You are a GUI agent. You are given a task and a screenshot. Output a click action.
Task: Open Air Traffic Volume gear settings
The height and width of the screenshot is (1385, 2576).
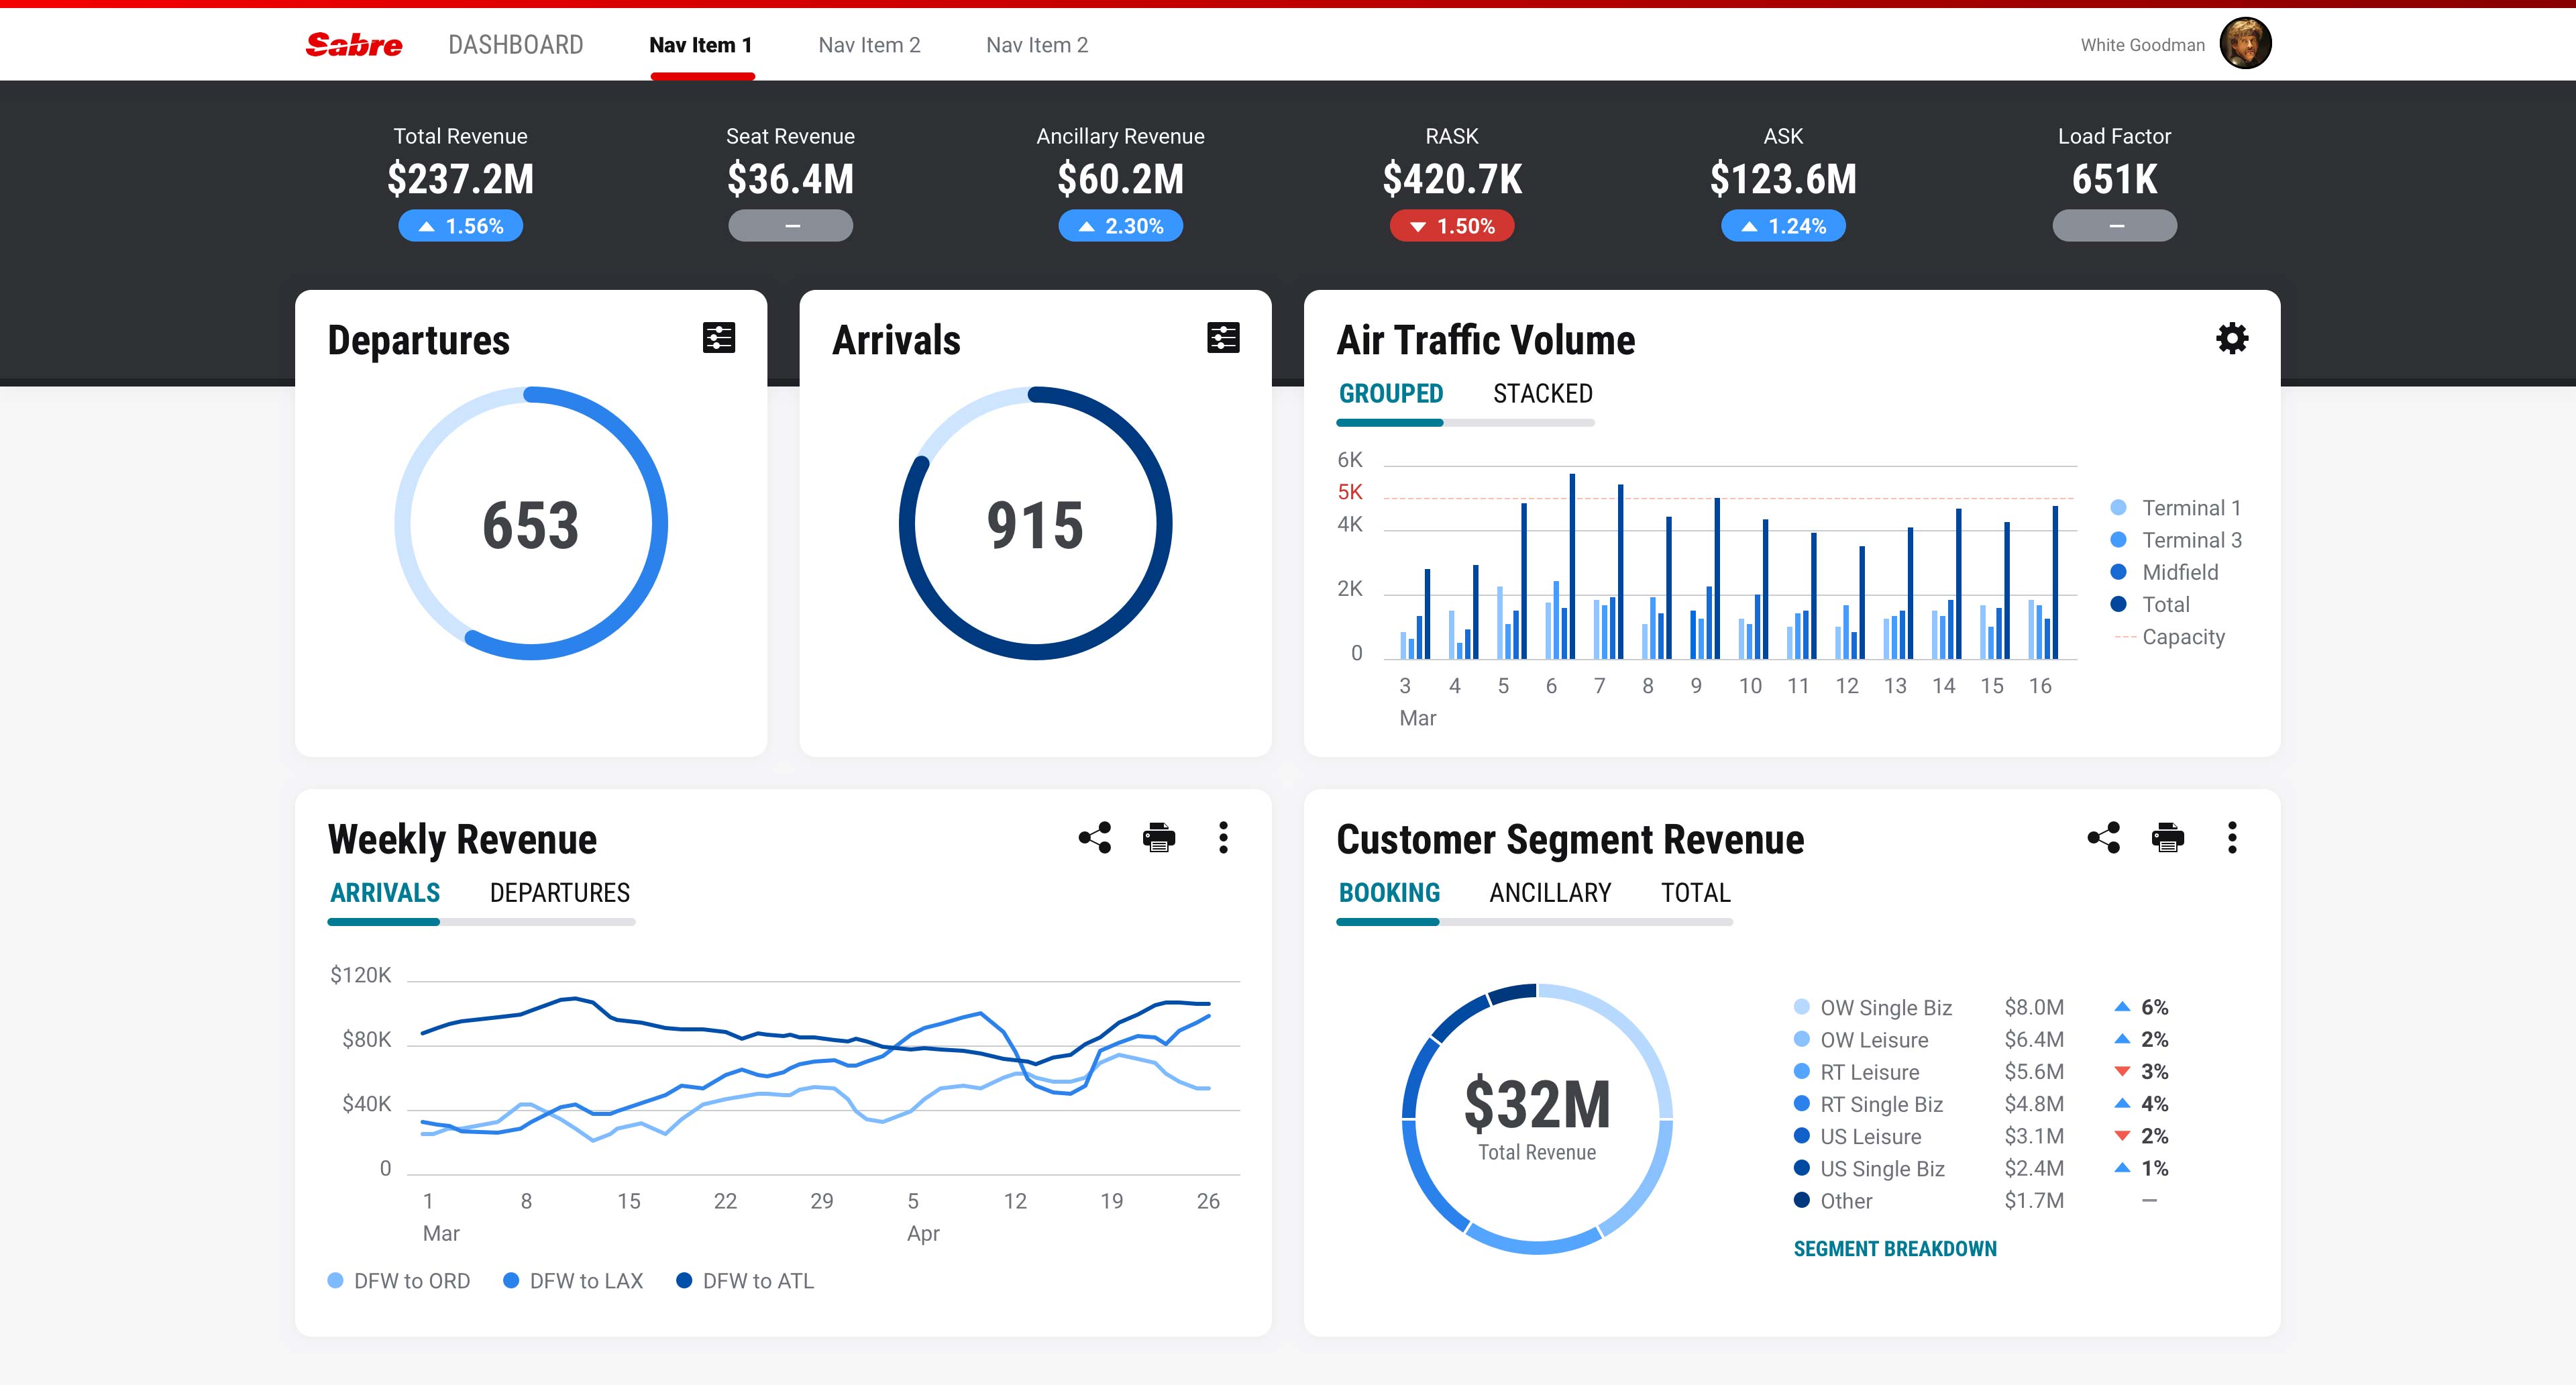pyautogui.click(x=2232, y=339)
